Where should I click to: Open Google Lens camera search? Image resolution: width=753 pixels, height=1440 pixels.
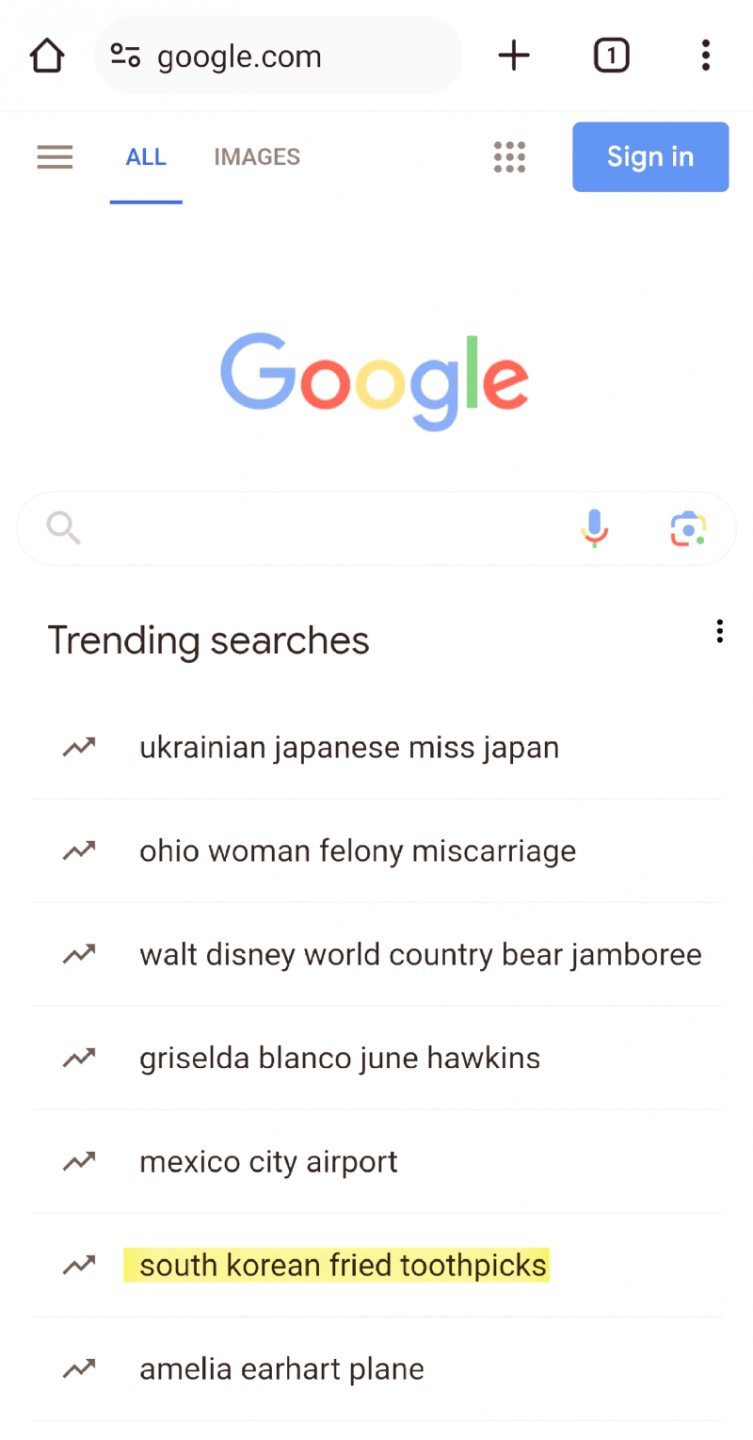click(x=687, y=528)
